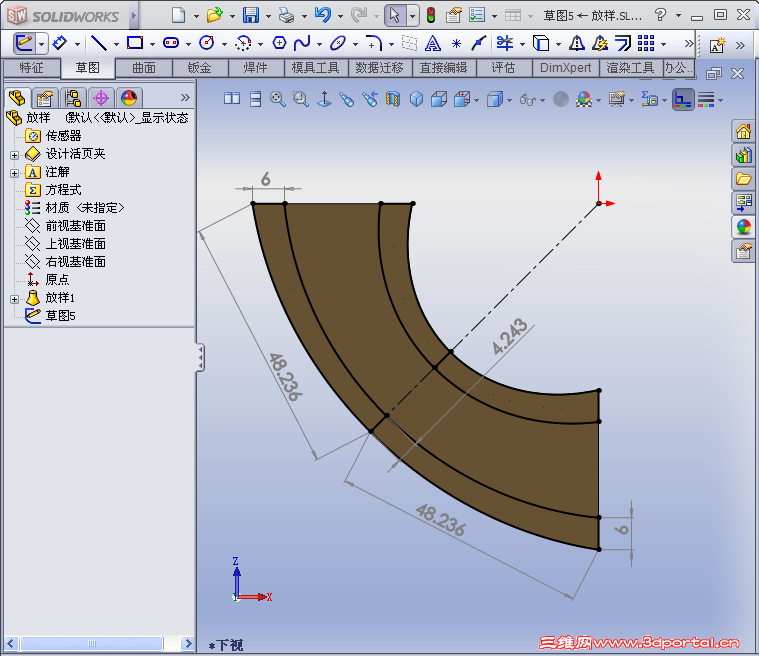Switch to the 焊件 tab
Viewport: 759px width, 656px height.
pos(256,68)
